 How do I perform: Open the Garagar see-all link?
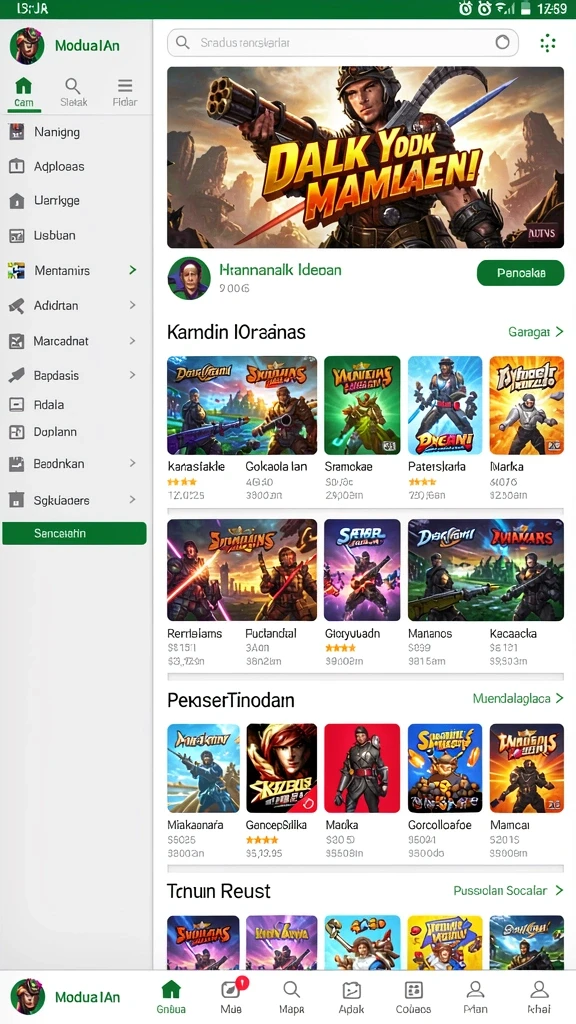(x=536, y=332)
